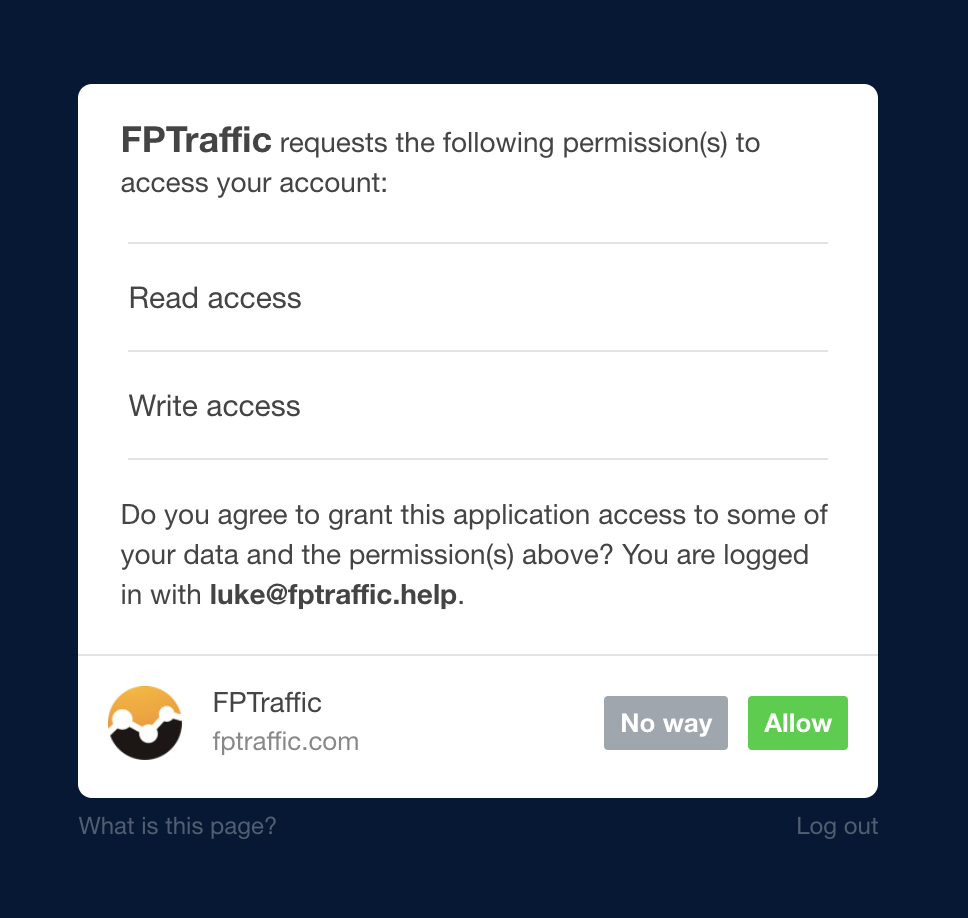Click the FPTraffic name beside the logo
The image size is (968, 918).
point(267,703)
